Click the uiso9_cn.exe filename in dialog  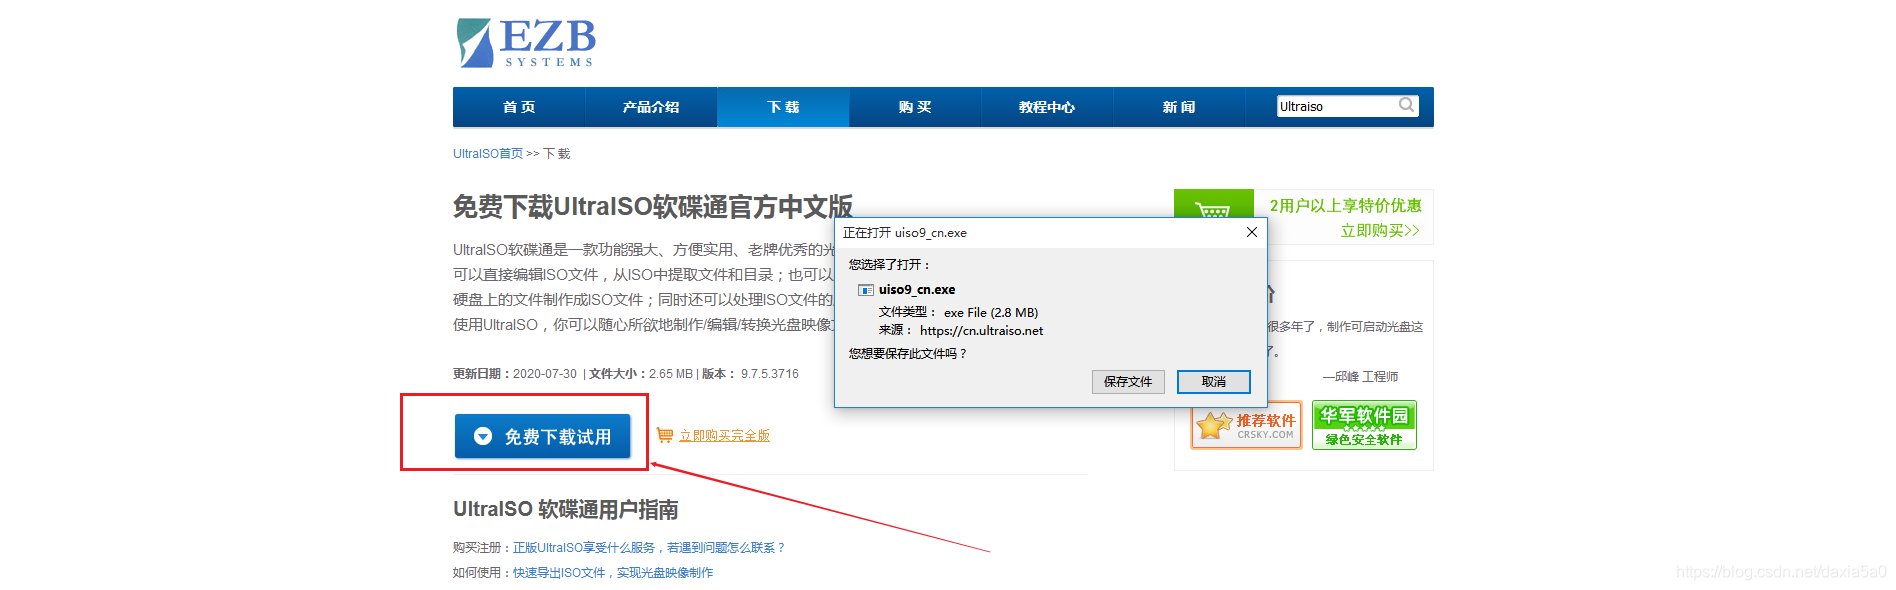(x=917, y=290)
